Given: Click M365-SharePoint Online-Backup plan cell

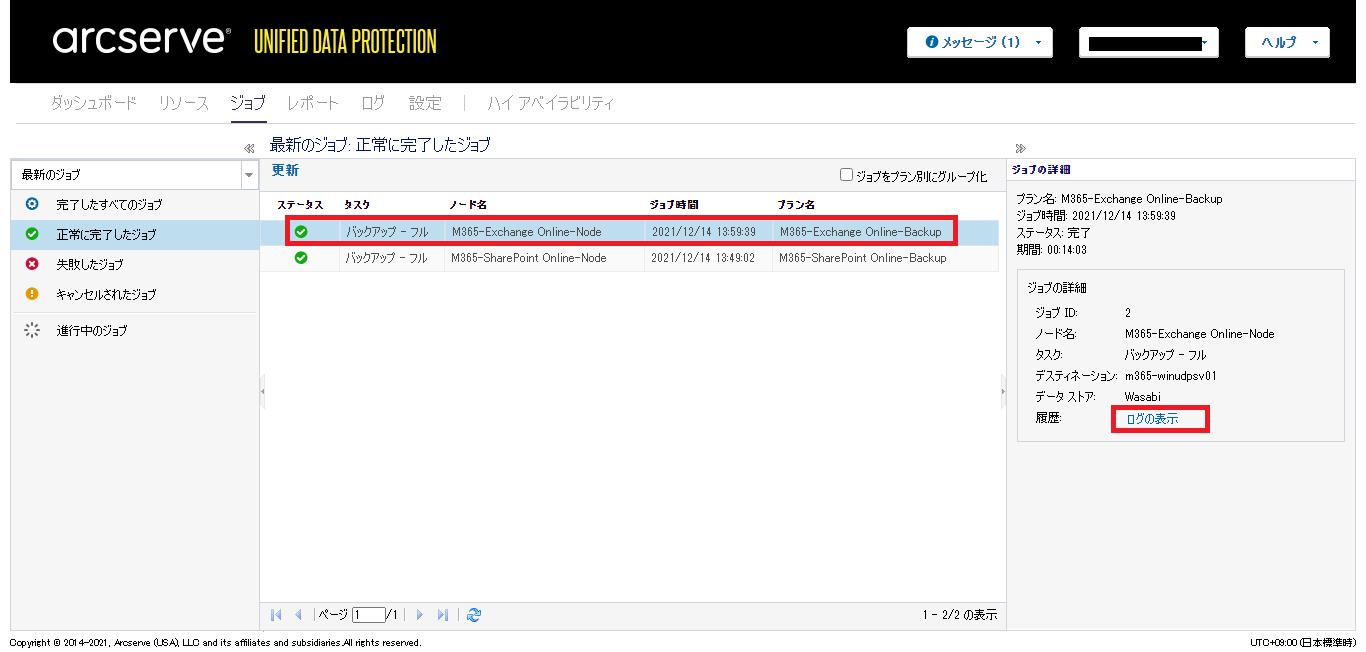Looking at the screenshot, I should click(862, 257).
